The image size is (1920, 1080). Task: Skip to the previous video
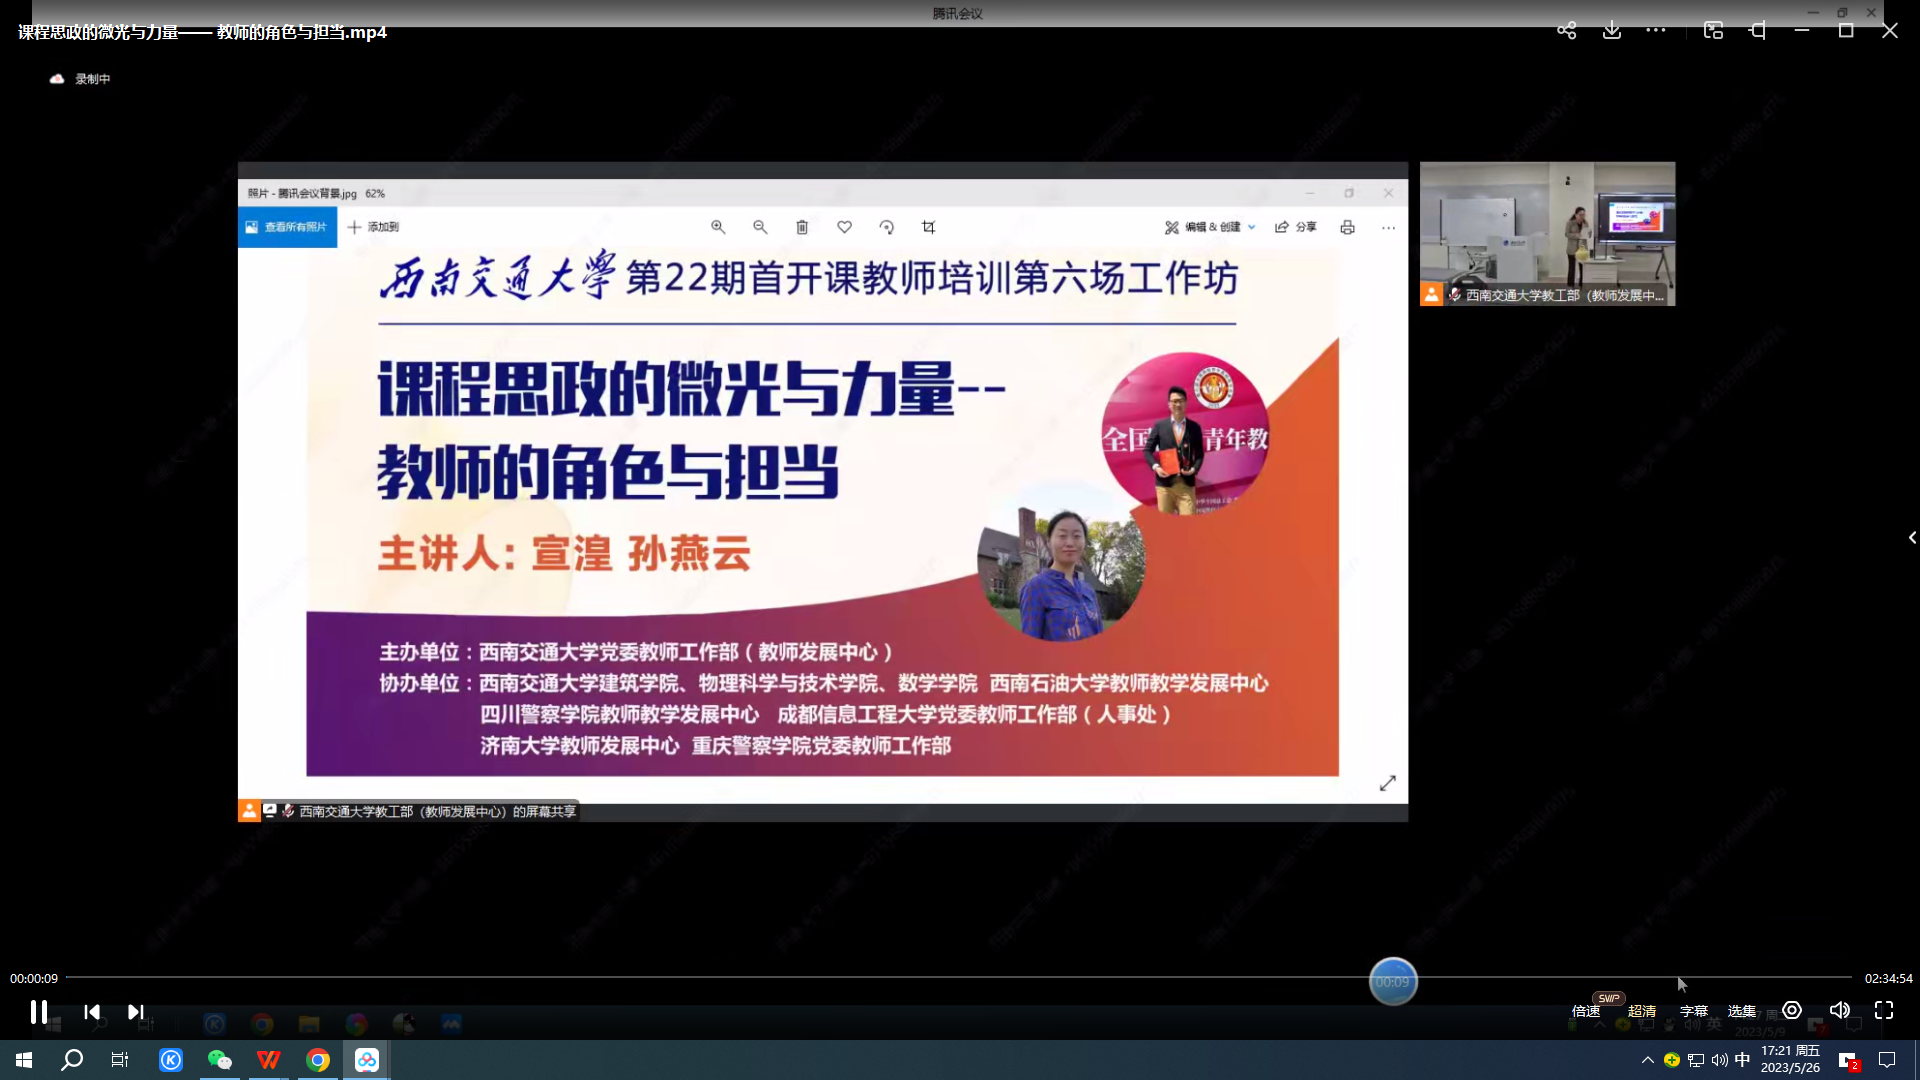point(92,1012)
